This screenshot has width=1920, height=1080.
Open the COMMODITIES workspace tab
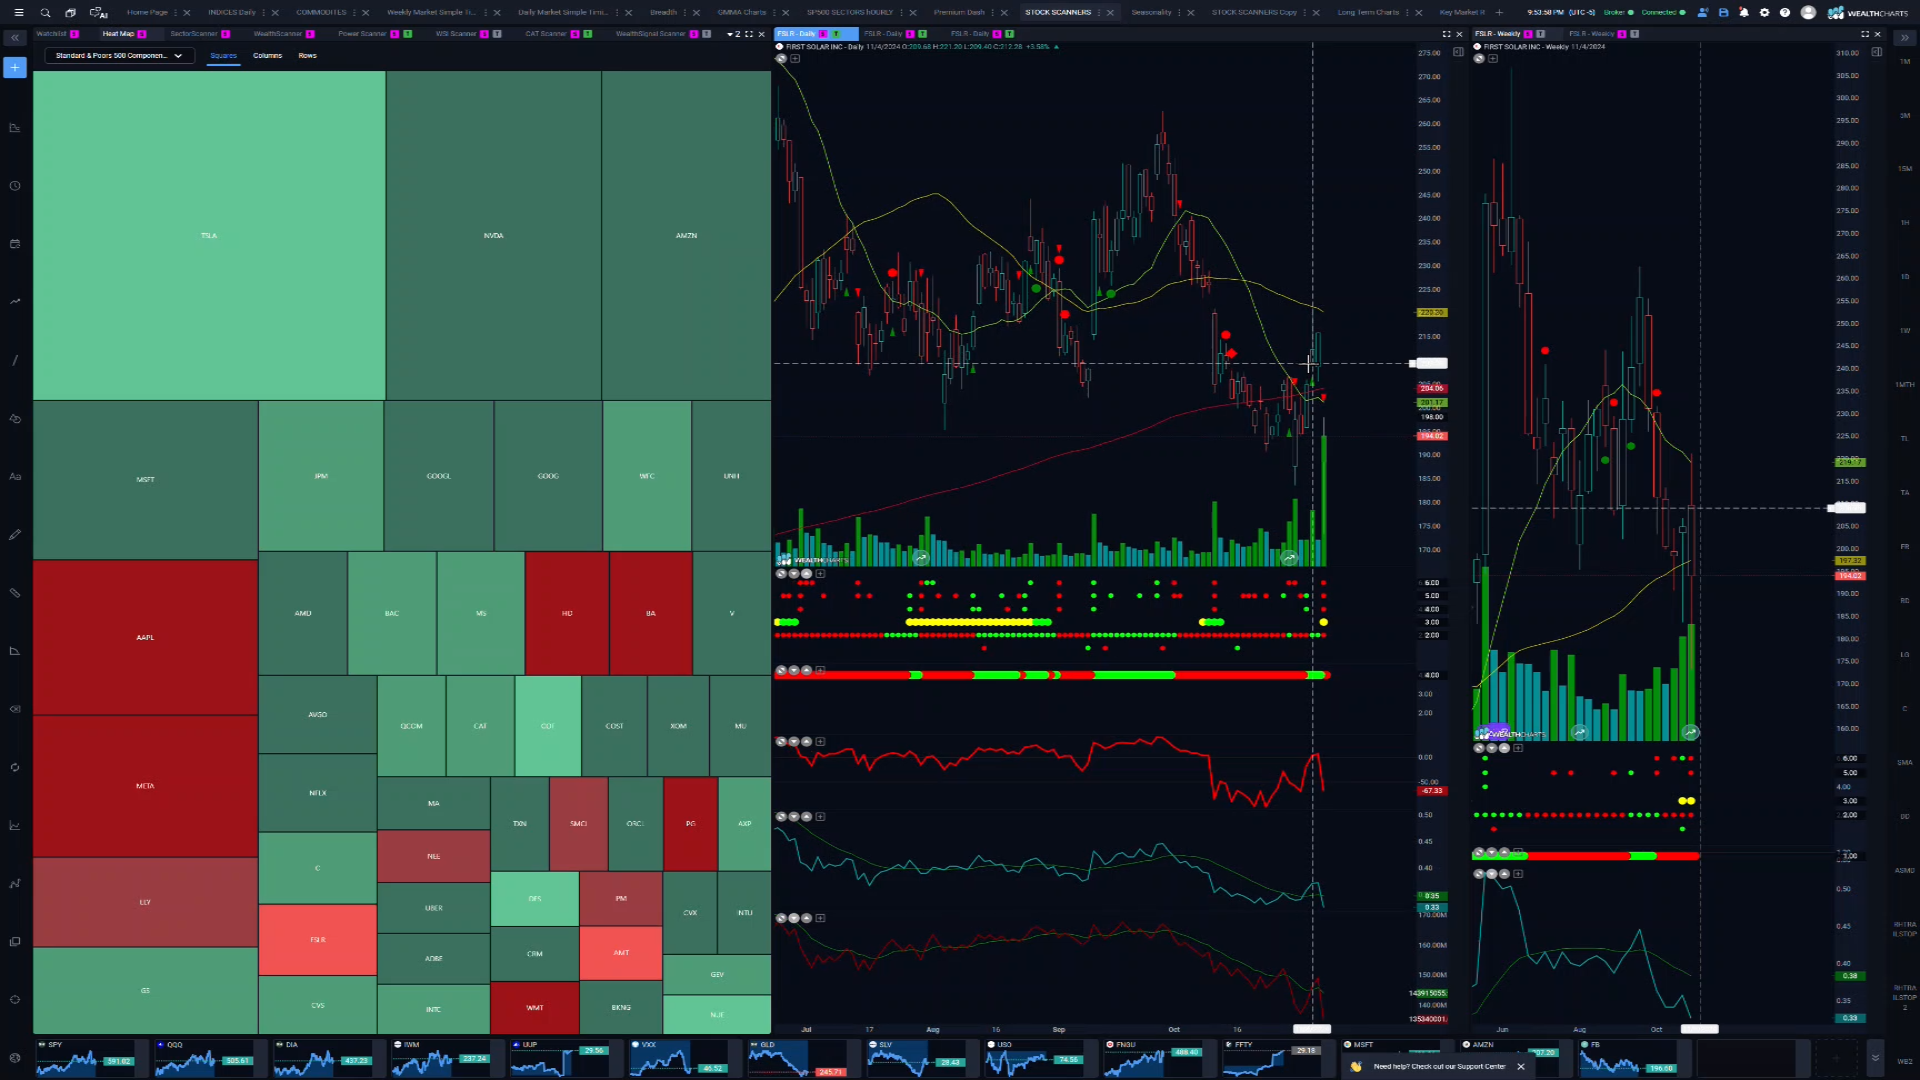(x=321, y=13)
